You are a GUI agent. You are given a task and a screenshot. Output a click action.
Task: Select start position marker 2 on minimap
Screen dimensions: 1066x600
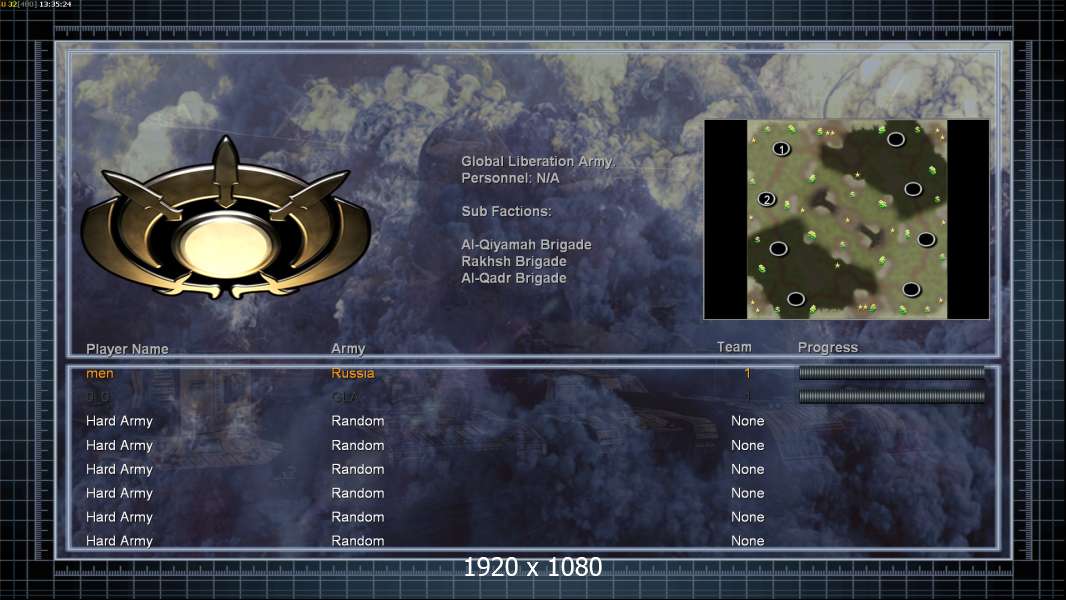point(767,199)
